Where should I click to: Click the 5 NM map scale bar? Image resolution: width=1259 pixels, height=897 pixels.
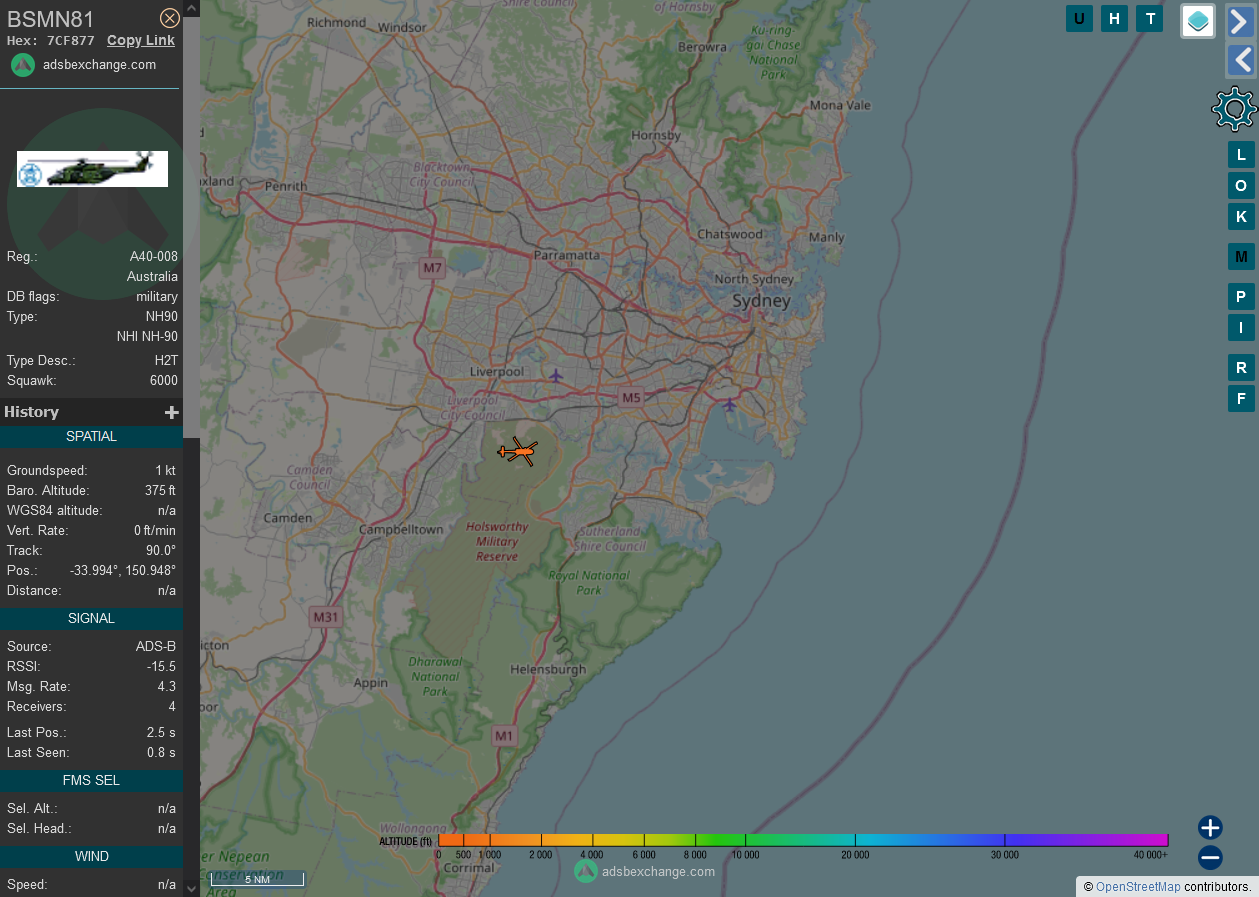[x=257, y=879]
